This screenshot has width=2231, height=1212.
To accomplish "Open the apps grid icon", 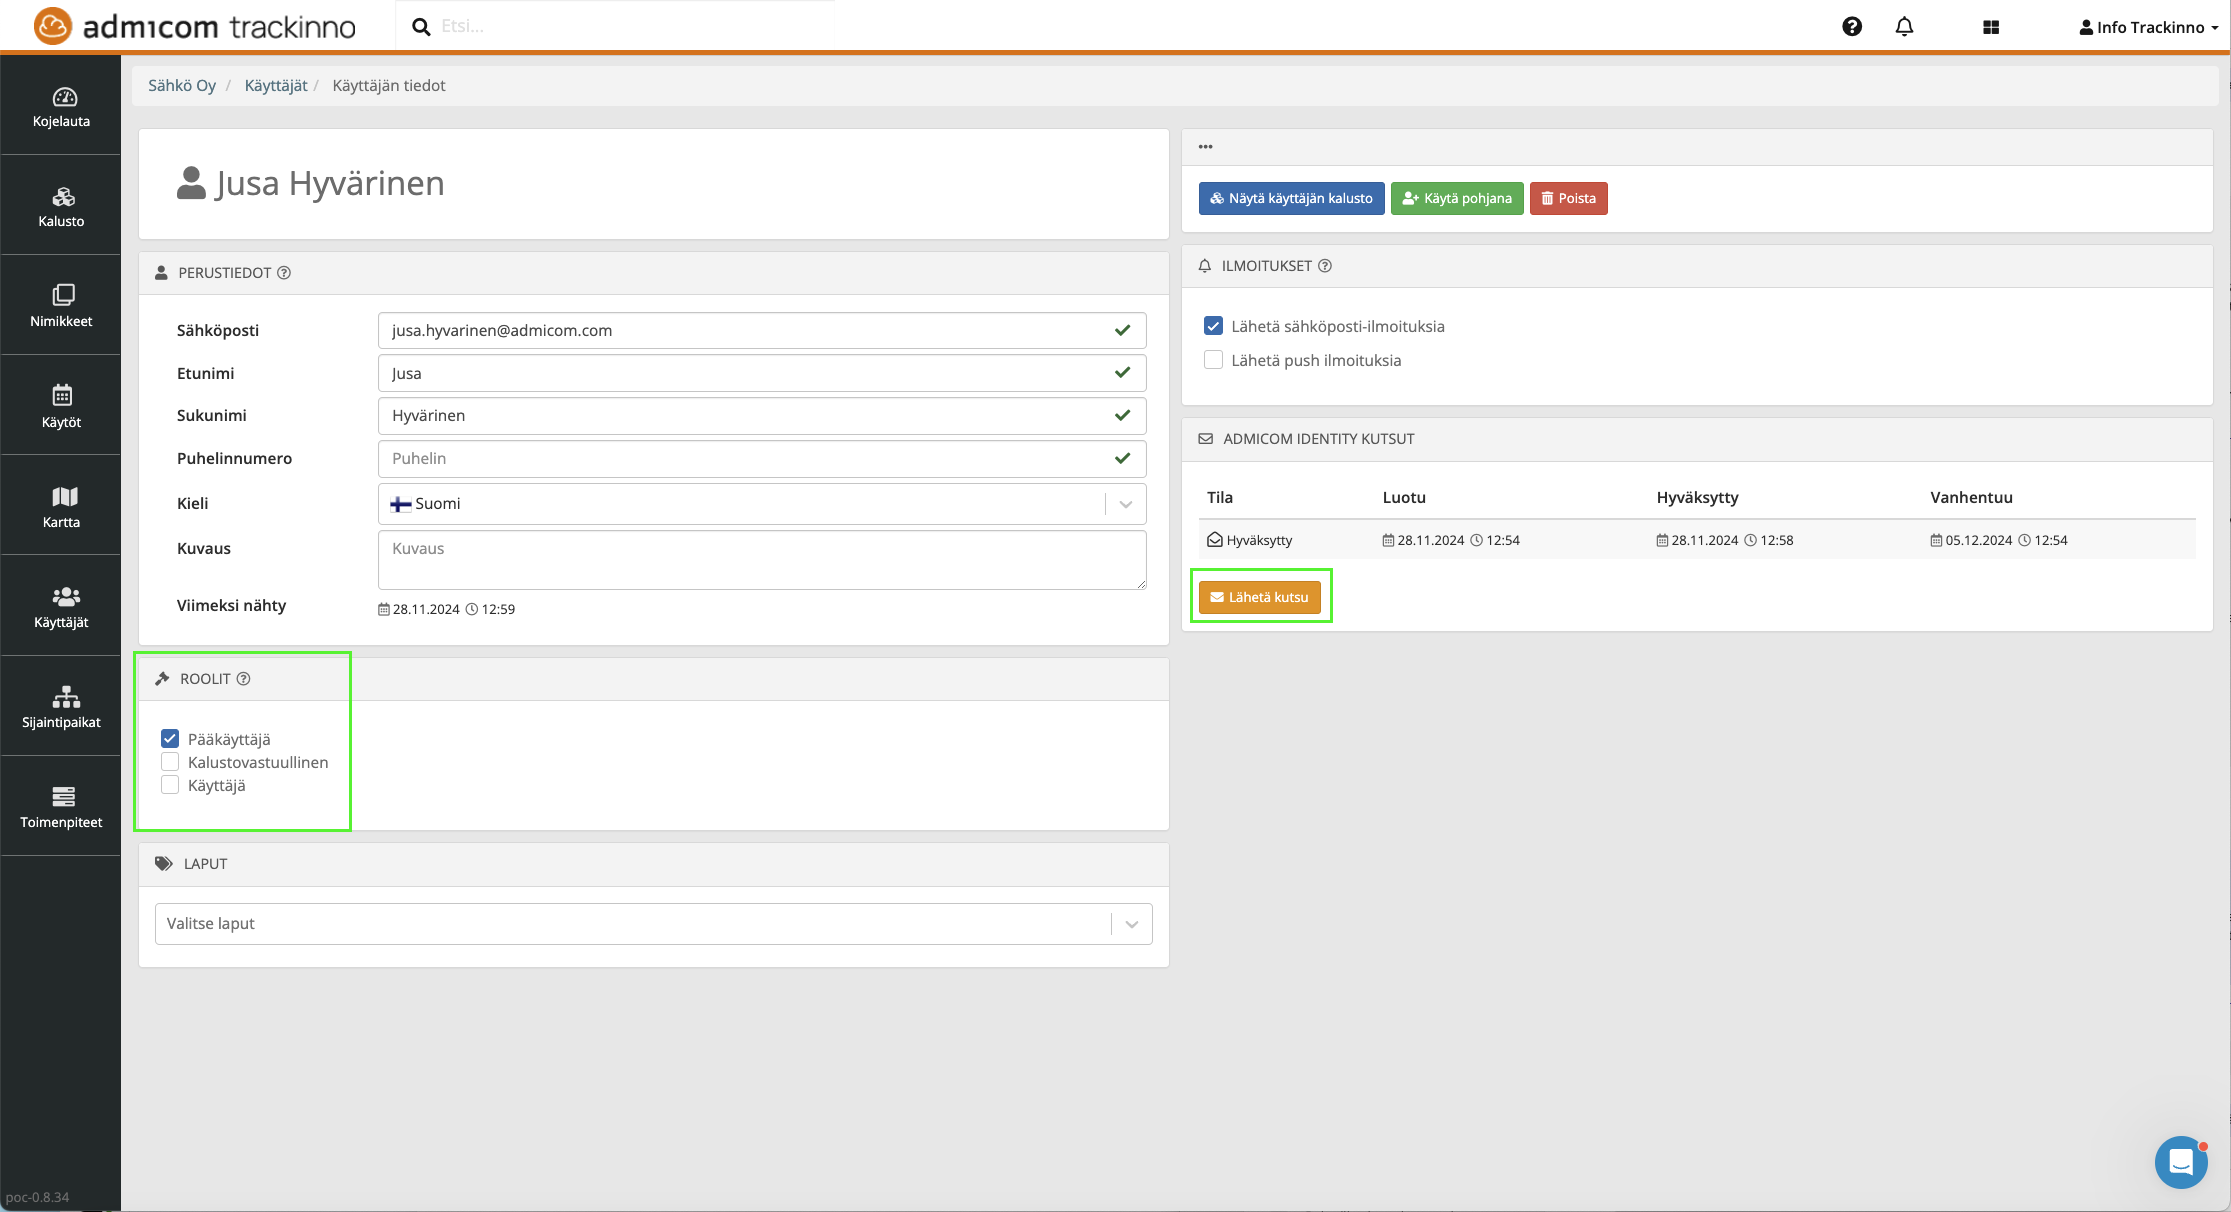I will [1990, 27].
